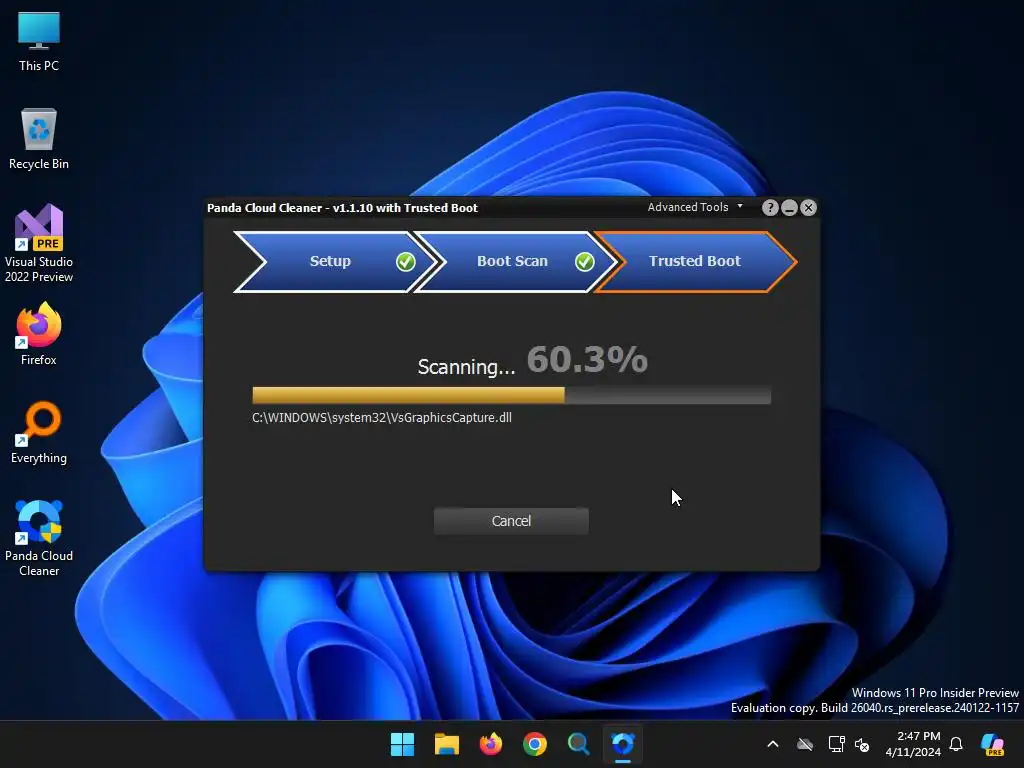Screen dimensions: 1024x768
Task: Open the clock and date flyout
Action: 913,744
